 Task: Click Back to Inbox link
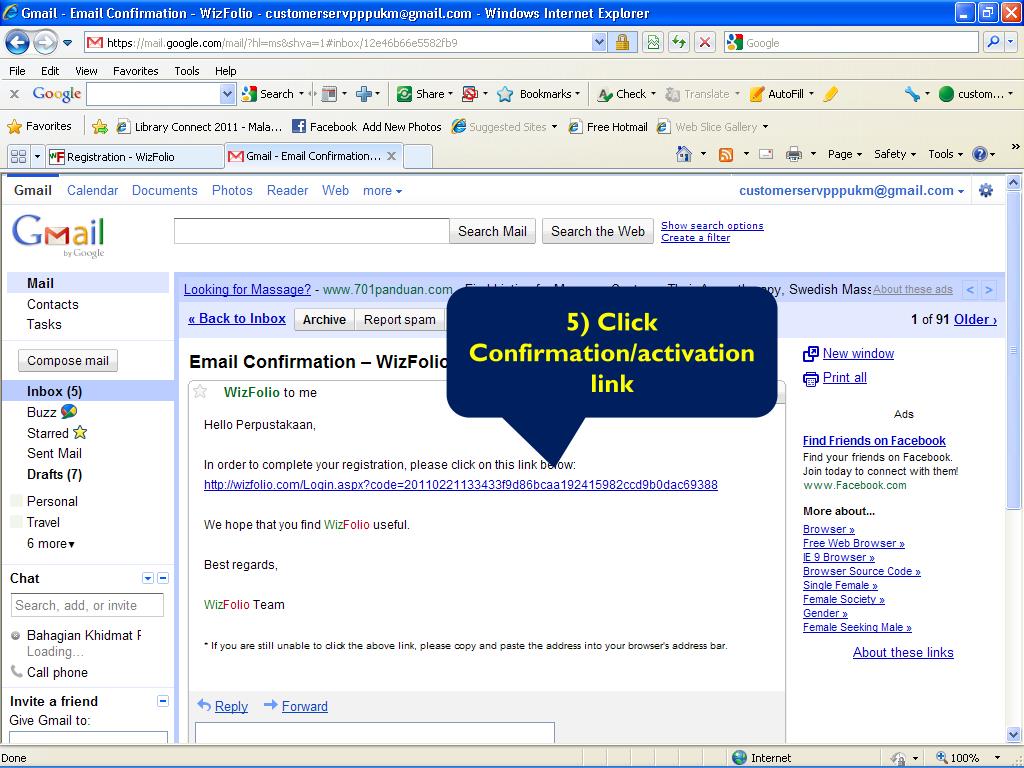(x=237, y=319)
